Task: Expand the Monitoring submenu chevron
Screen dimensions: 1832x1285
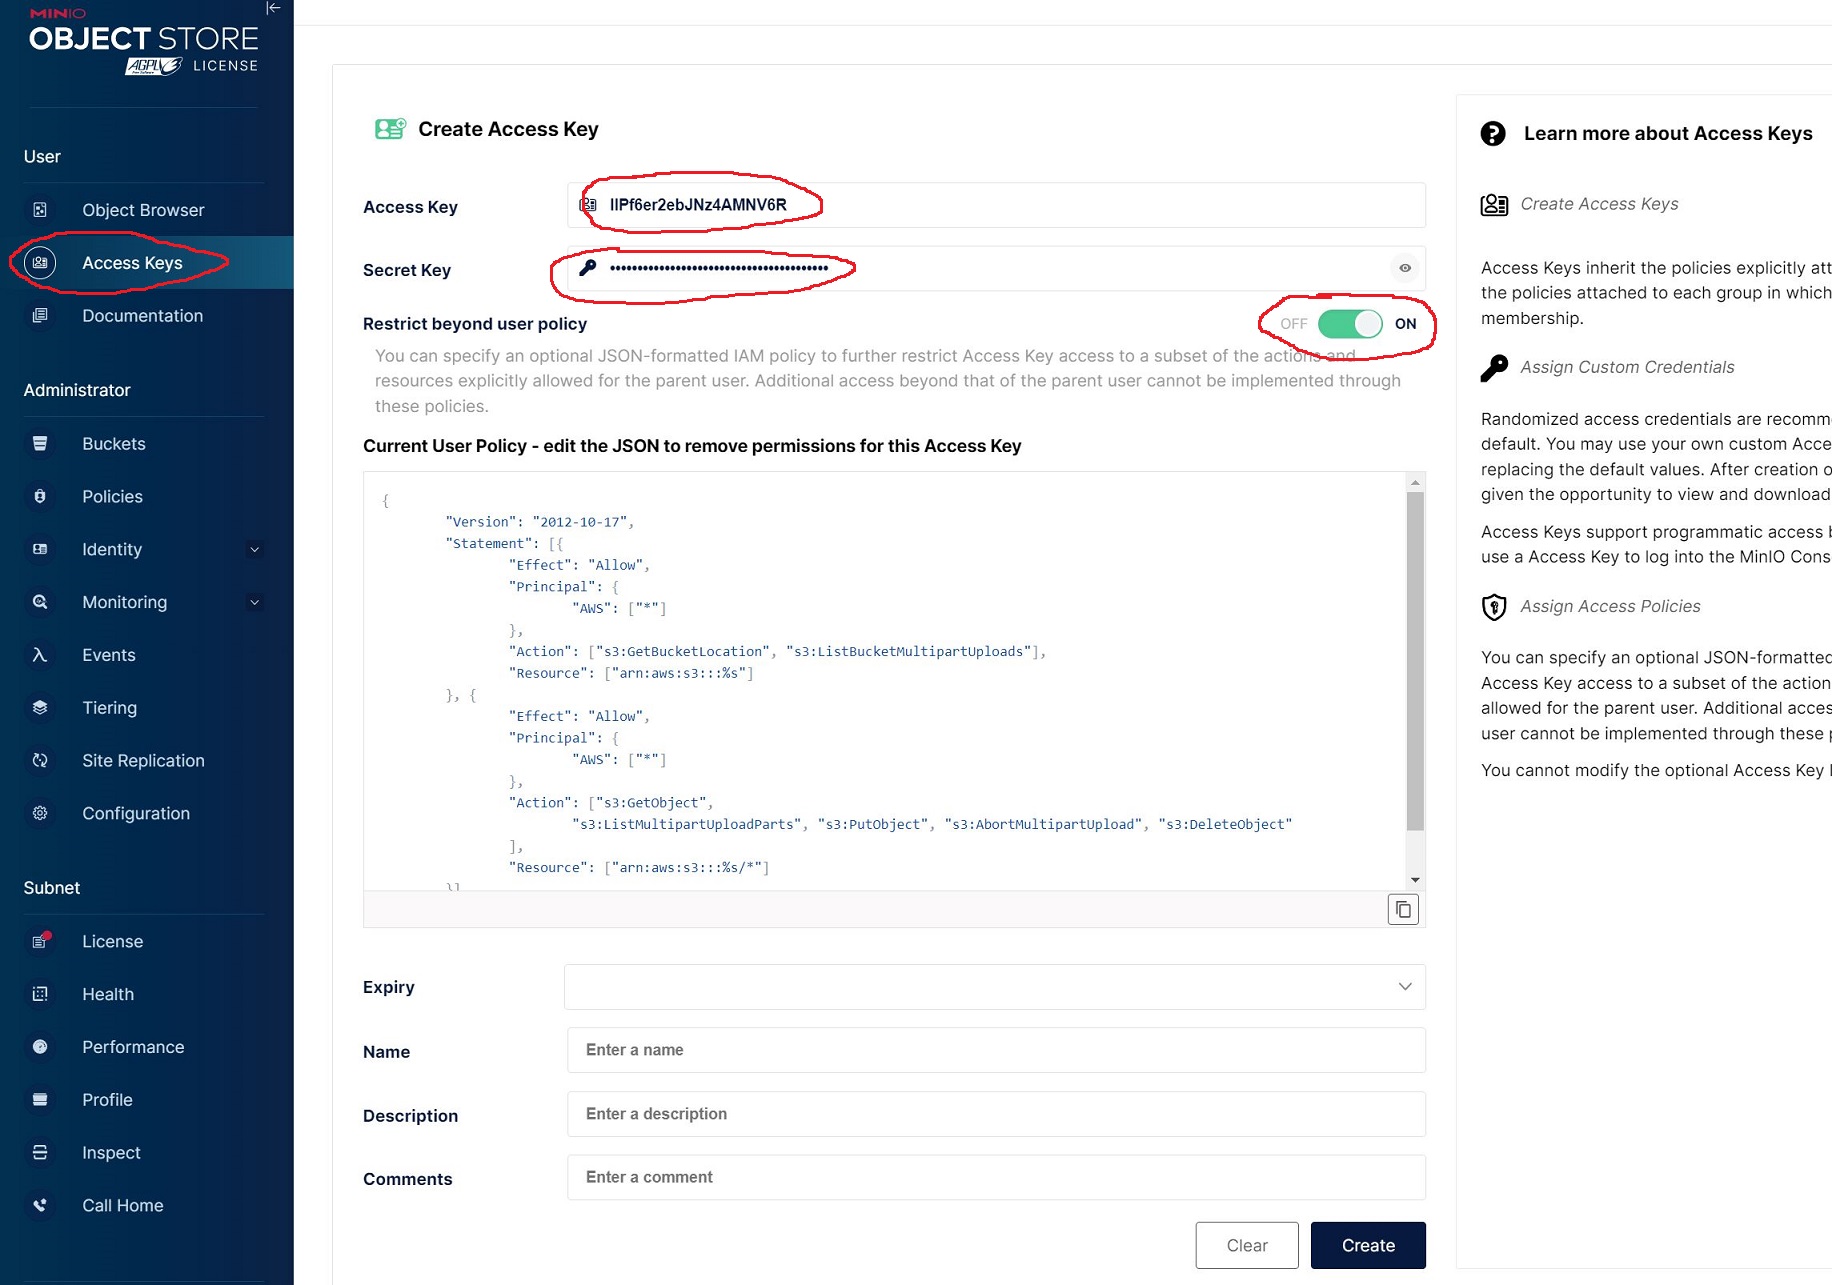Action: click(254, 603)
